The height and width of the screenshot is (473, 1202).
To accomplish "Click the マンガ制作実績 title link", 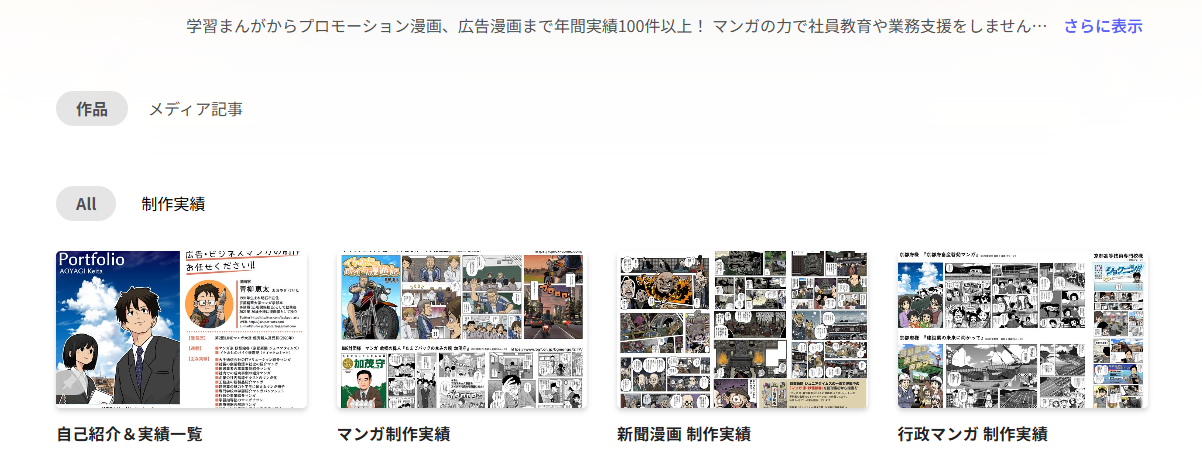I will click(x=393, y=434).
